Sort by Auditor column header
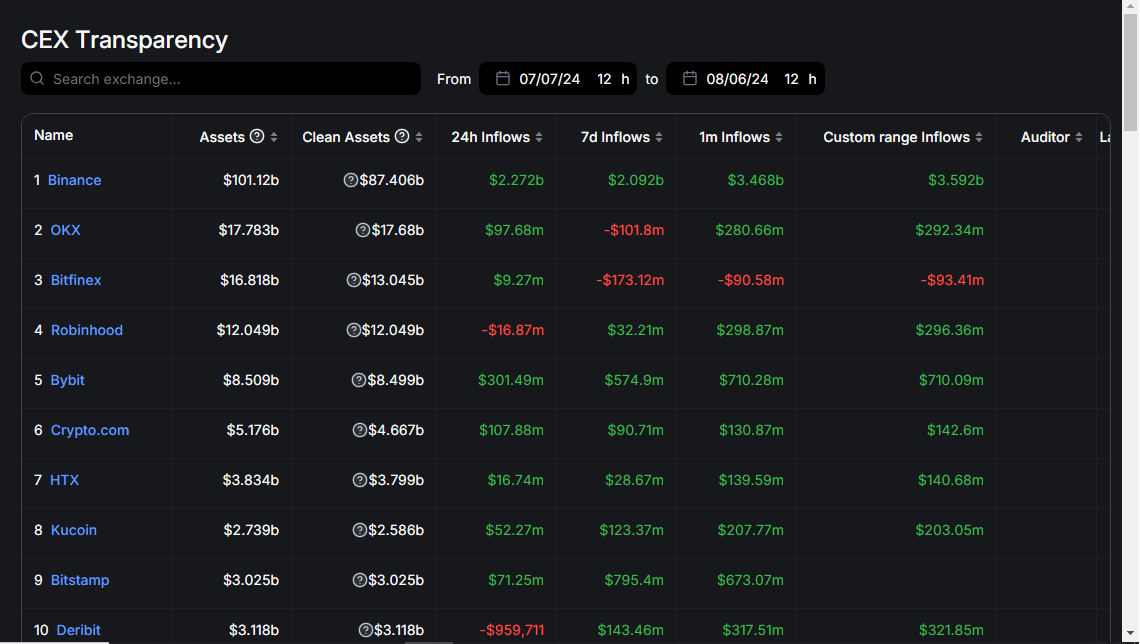 point(1079,137)
